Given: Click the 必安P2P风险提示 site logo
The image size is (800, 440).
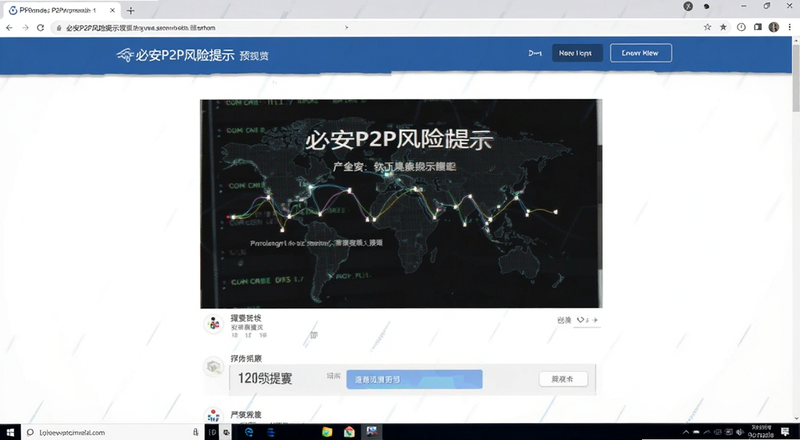Looking at the screenshot, I should click(x=125, y=55).
